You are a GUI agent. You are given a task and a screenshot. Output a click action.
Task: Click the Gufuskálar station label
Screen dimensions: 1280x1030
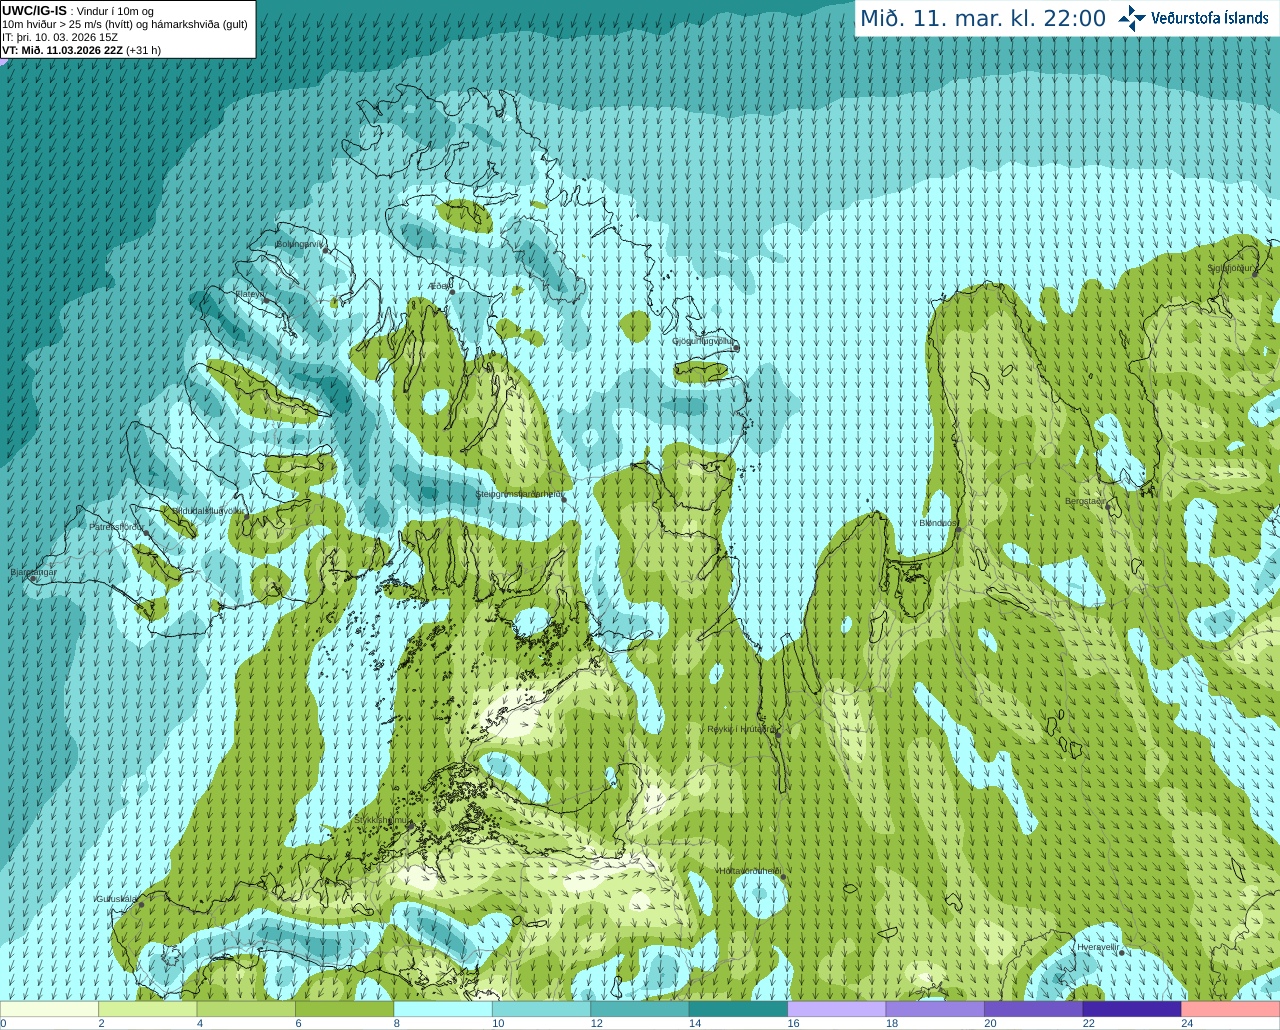[117, 899]
